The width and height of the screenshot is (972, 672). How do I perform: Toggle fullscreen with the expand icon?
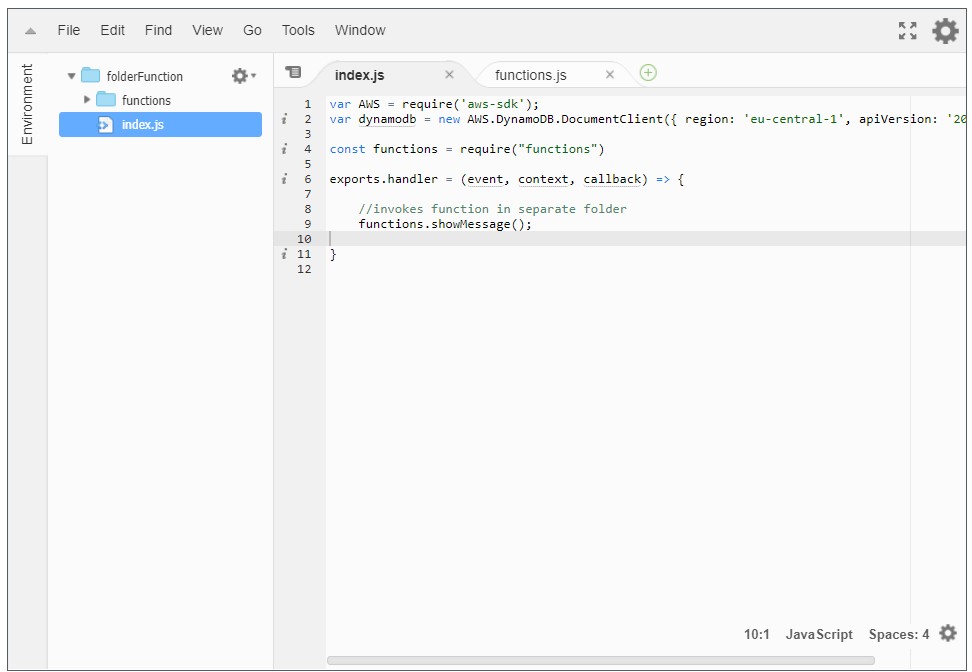pyautogui.click(x=907, y=30)
